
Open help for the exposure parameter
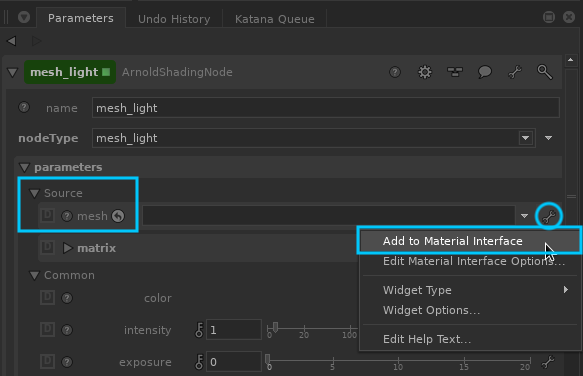(67, 362)
